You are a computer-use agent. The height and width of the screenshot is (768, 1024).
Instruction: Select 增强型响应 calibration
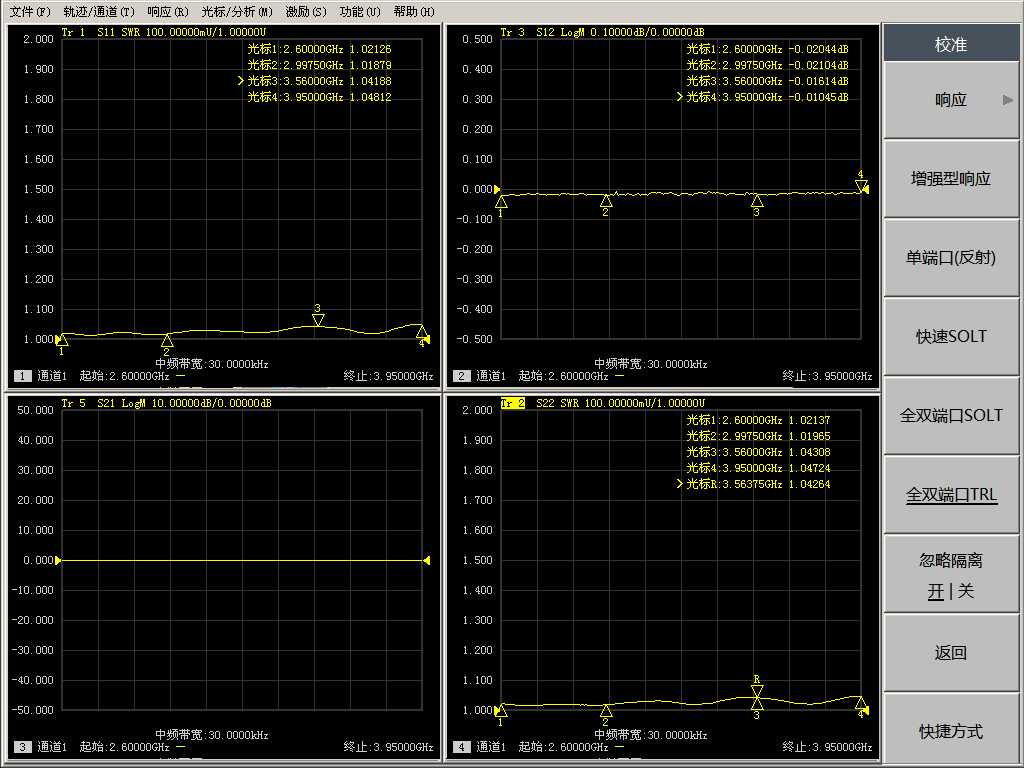pyautogui.click(x=951, y=179)
